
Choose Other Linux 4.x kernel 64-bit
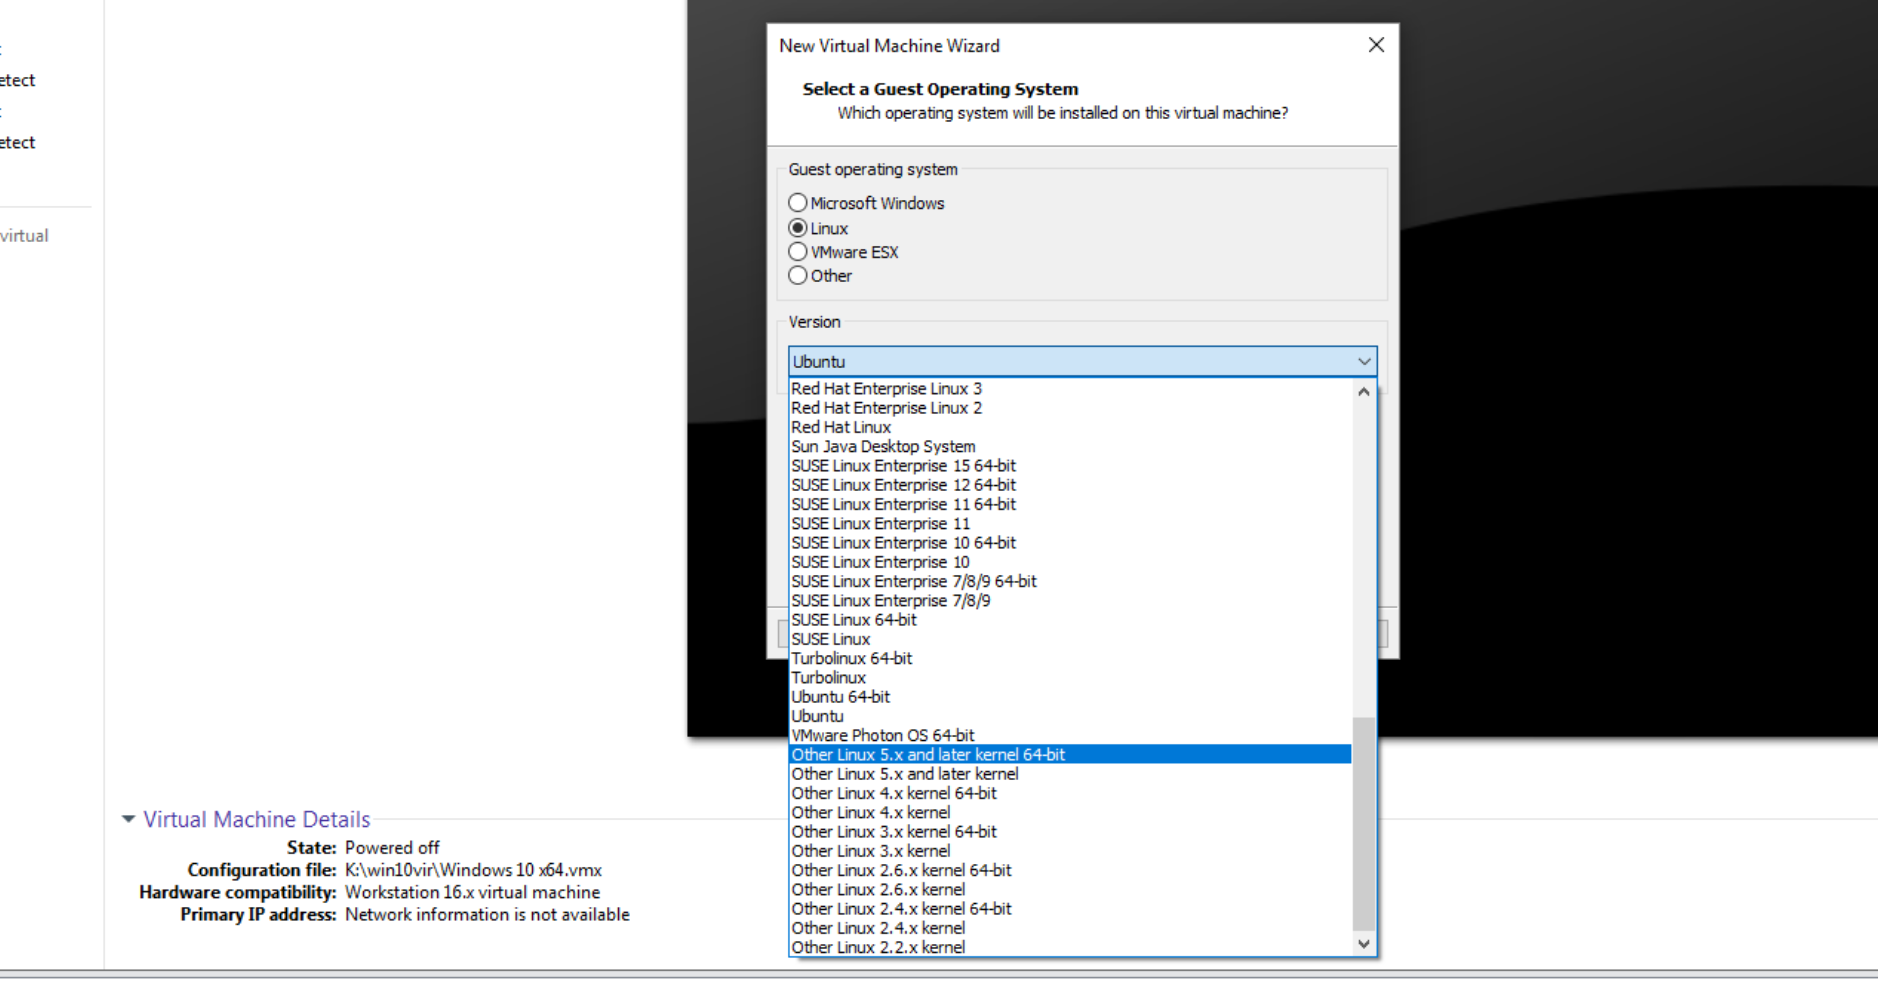point(1070,793)
